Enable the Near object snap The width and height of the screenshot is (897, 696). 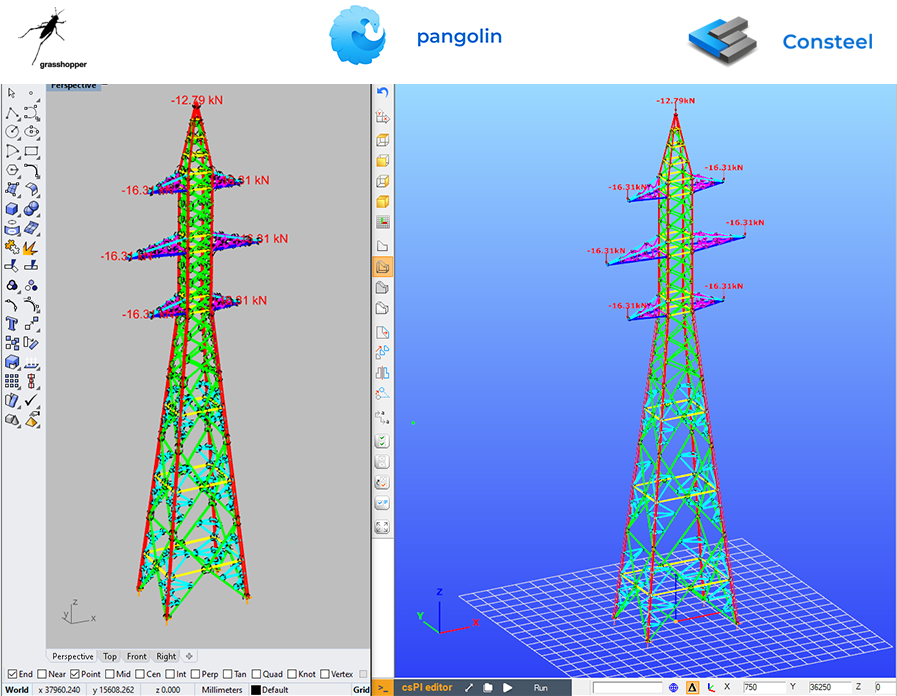40,674
